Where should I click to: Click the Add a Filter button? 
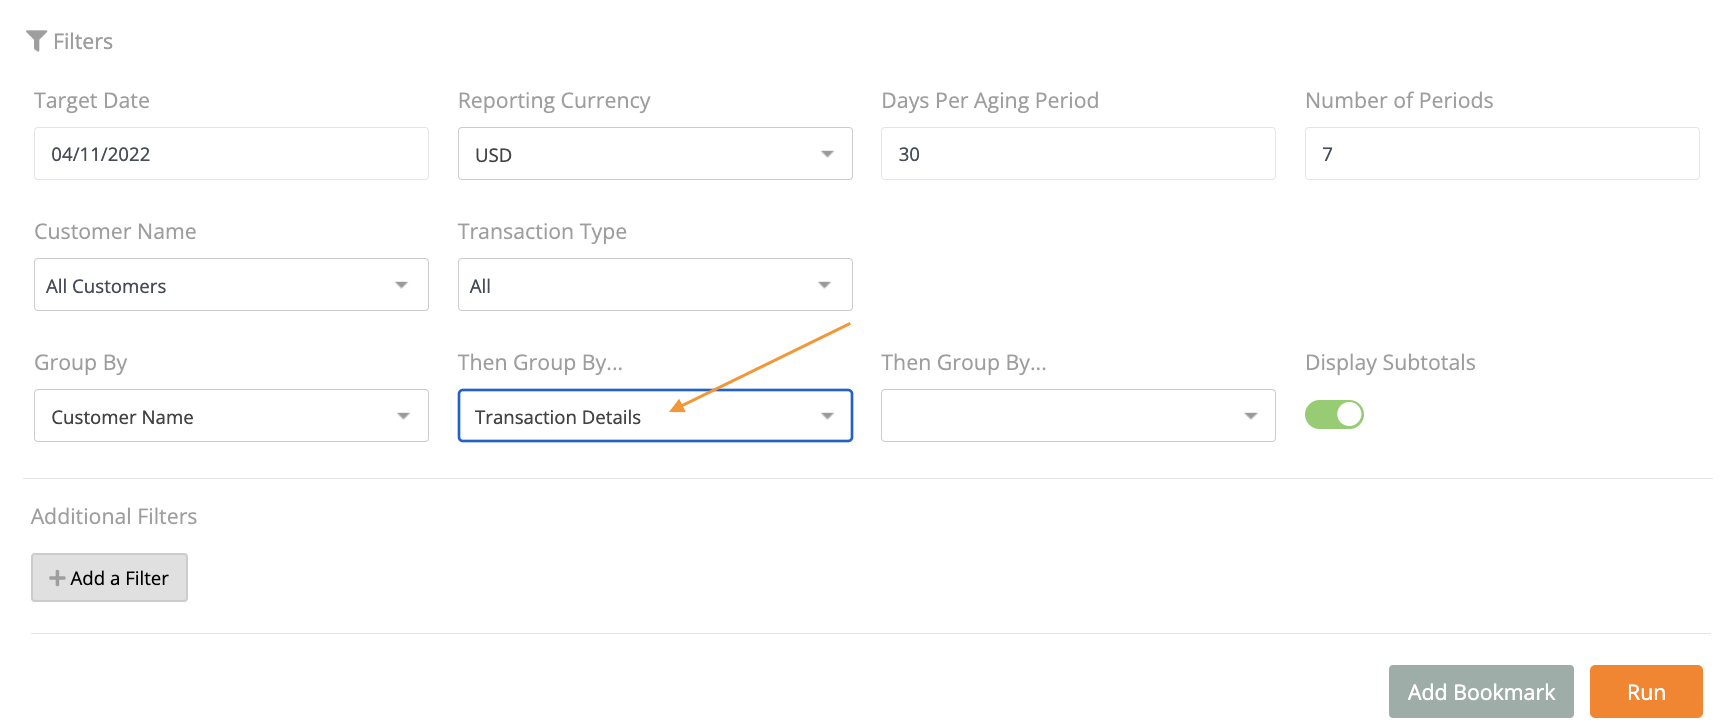tap(109, 578)
